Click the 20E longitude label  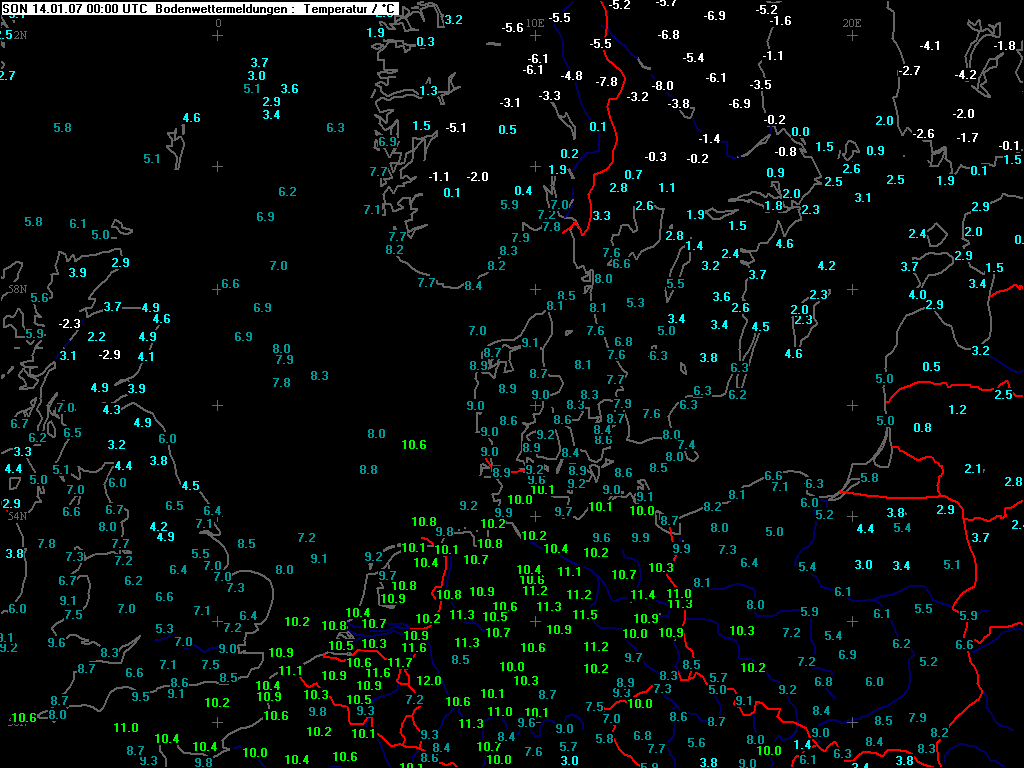click(851, 21)
